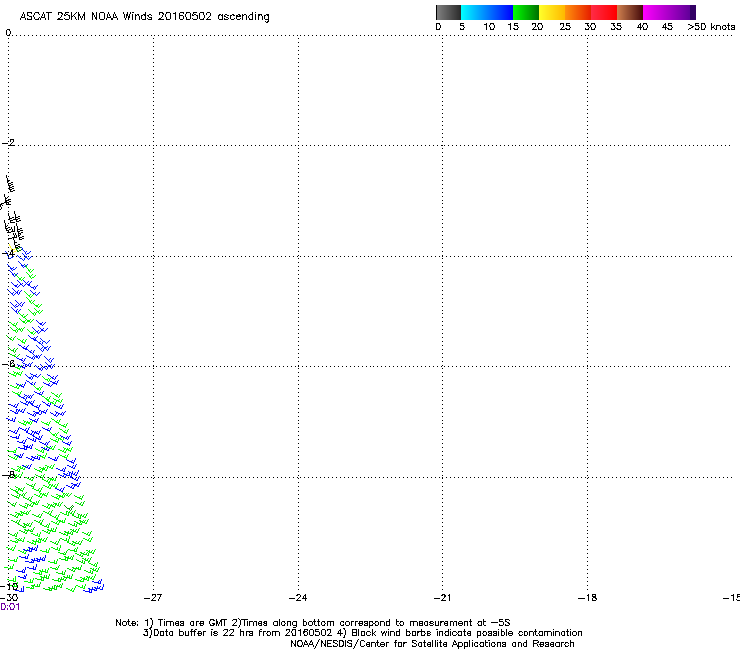740x650 pixels.
Task: Click the '-18' longitude axis label
Action: (x=587, y=598)
